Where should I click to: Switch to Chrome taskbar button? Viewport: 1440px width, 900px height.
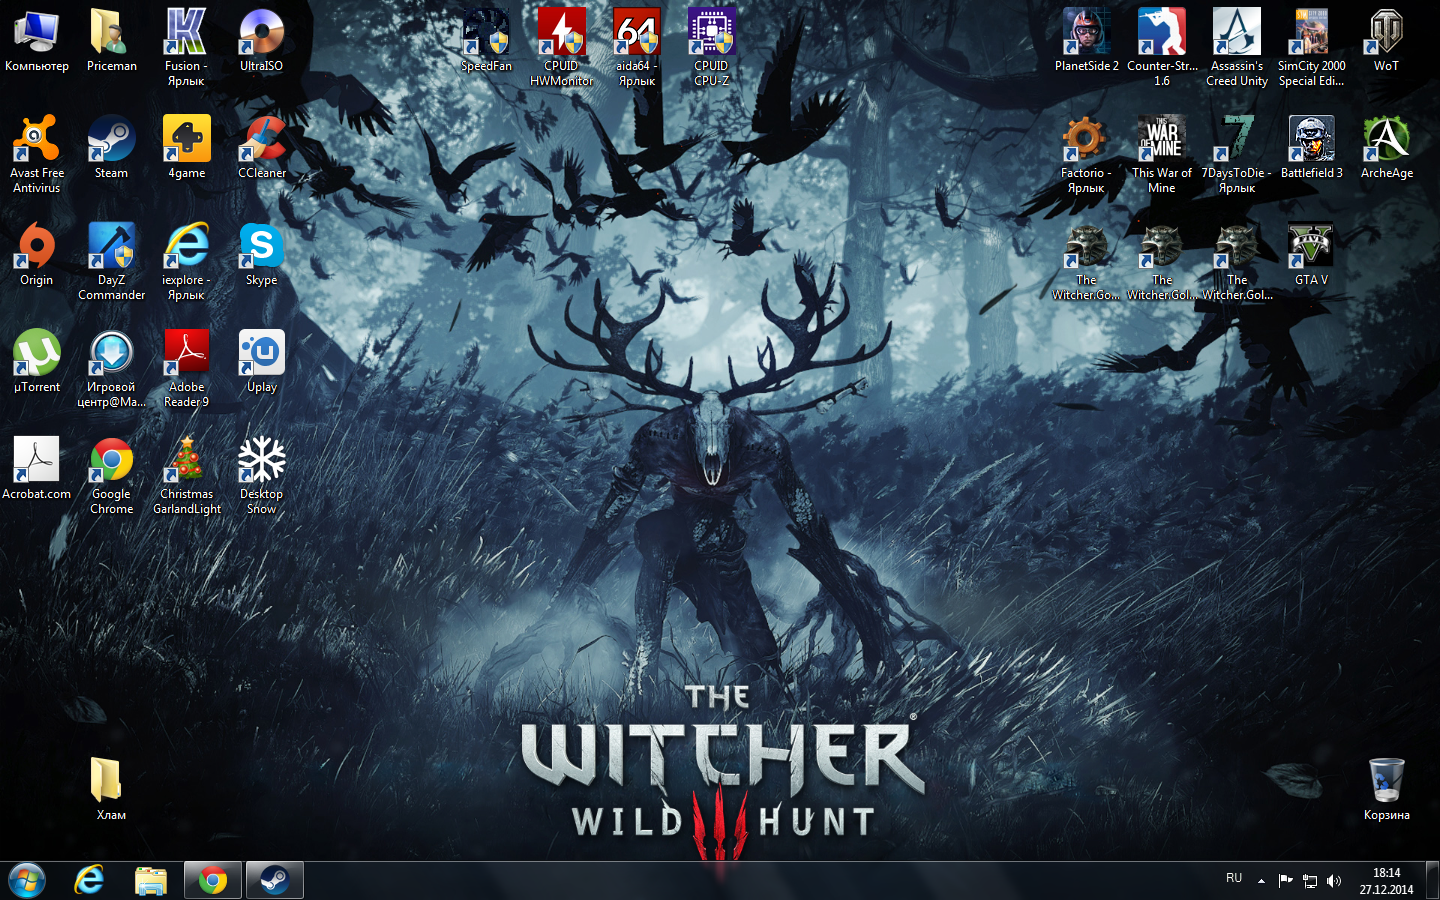coord(212,880)
